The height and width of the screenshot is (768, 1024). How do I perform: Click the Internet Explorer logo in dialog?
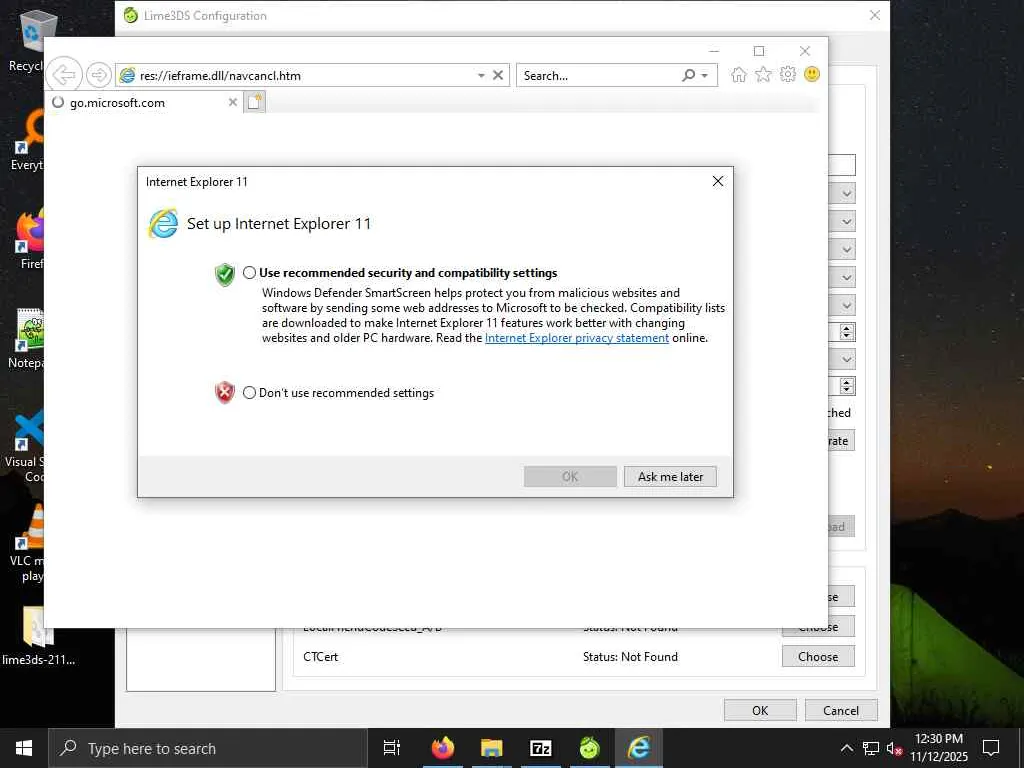[163, 224]
